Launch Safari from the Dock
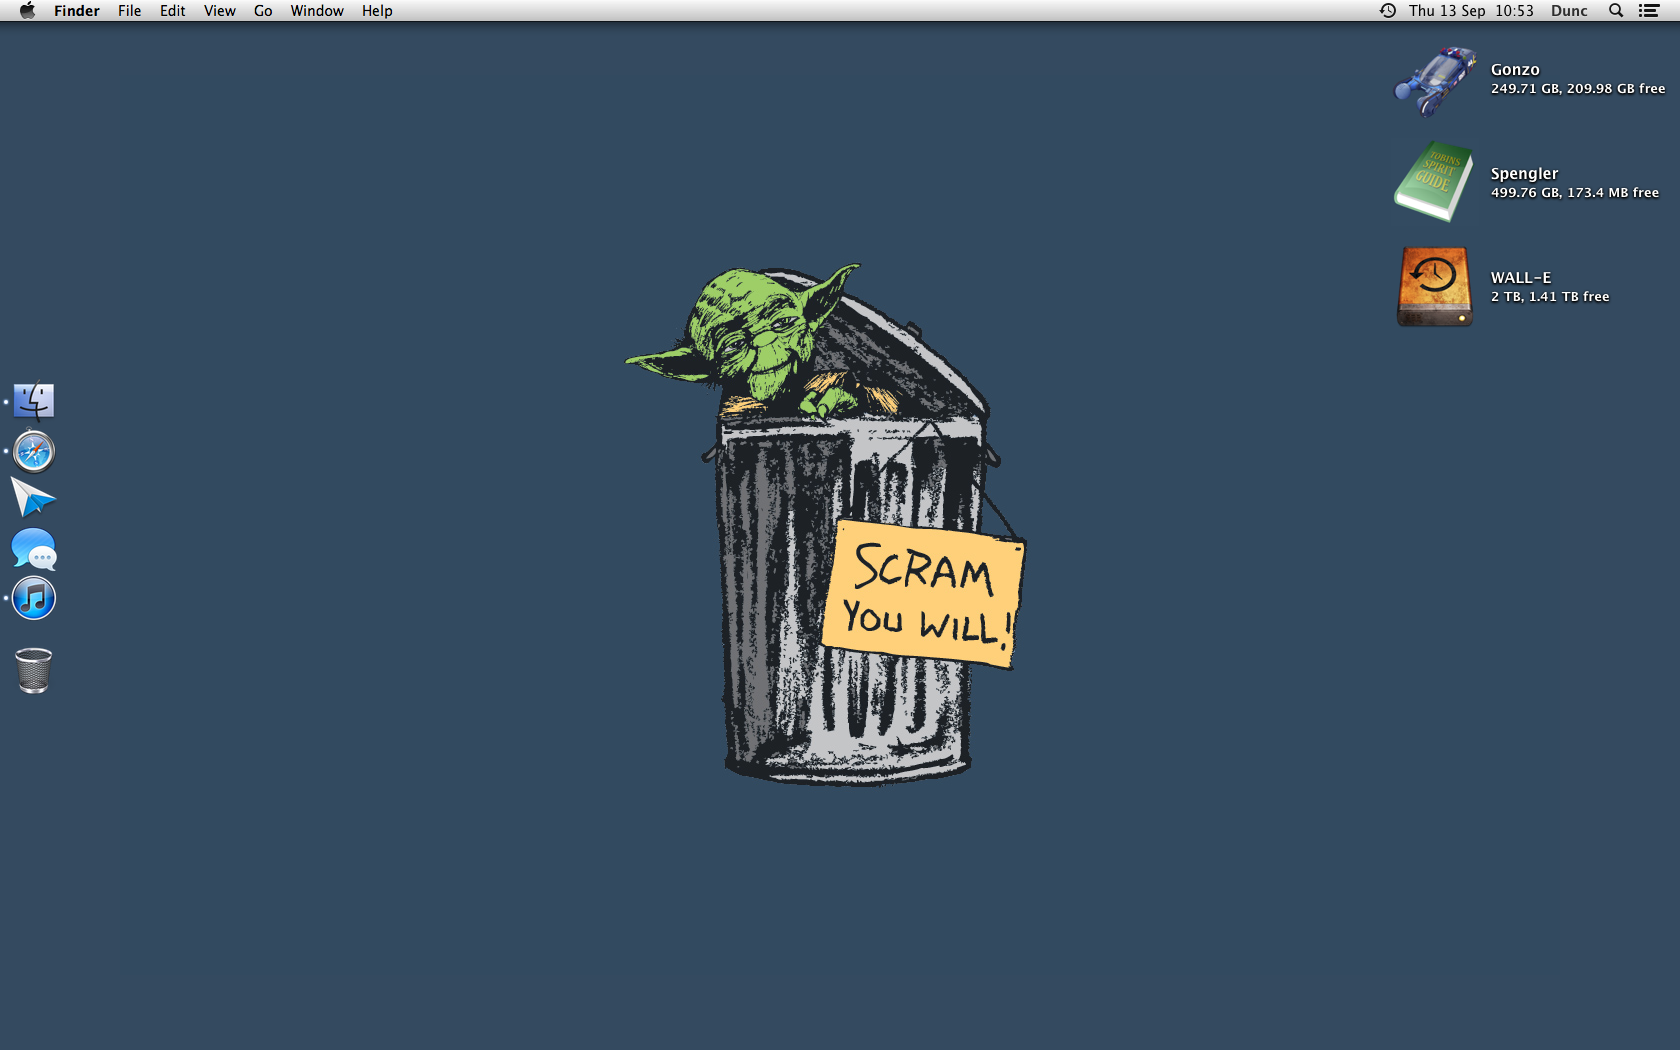 (34, 451)
